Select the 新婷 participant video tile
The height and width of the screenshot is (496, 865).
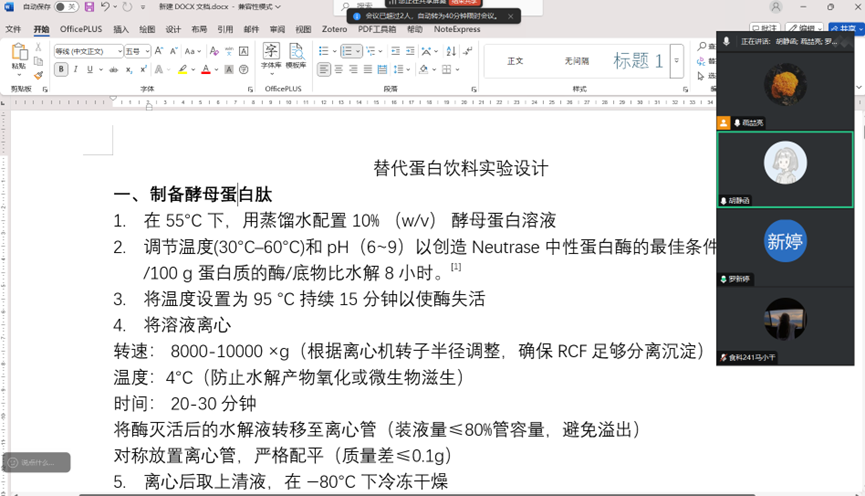(x=785, y=243)
